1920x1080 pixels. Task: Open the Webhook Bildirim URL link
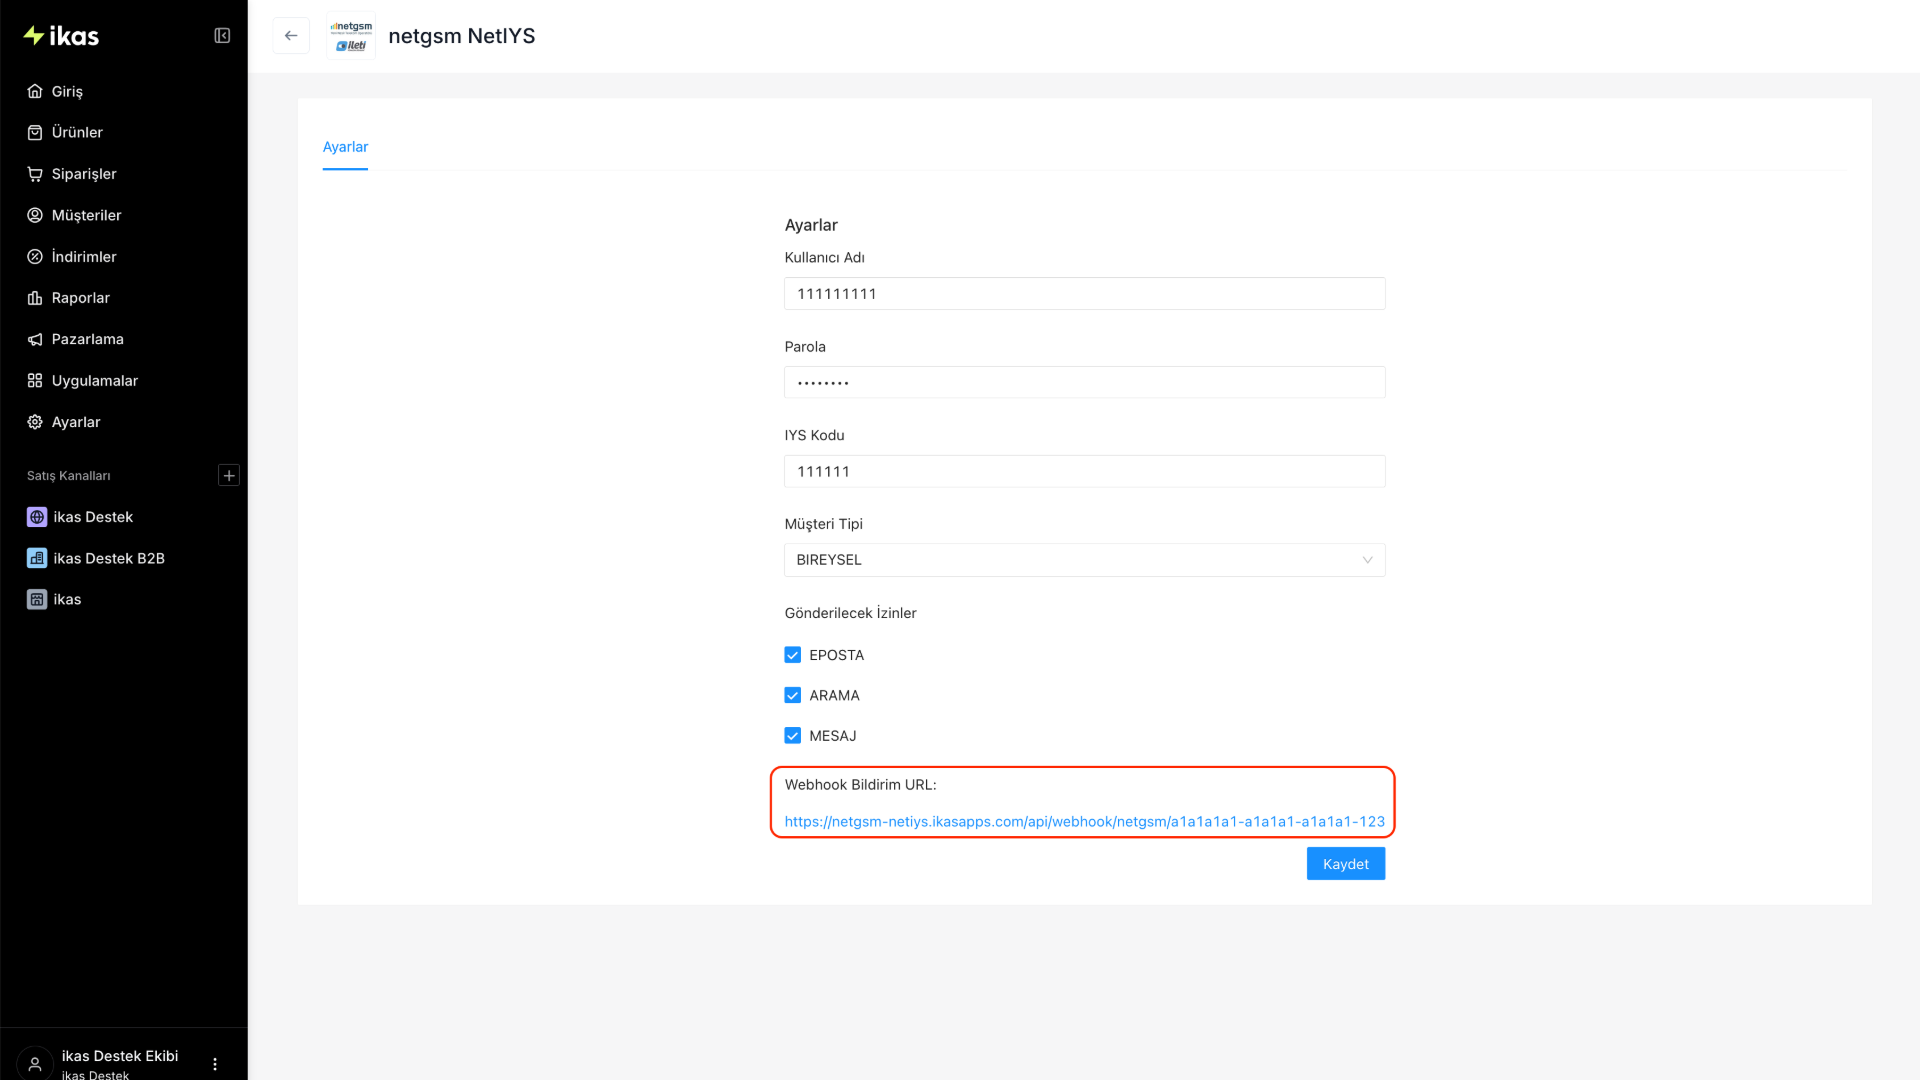point(1085,822)
